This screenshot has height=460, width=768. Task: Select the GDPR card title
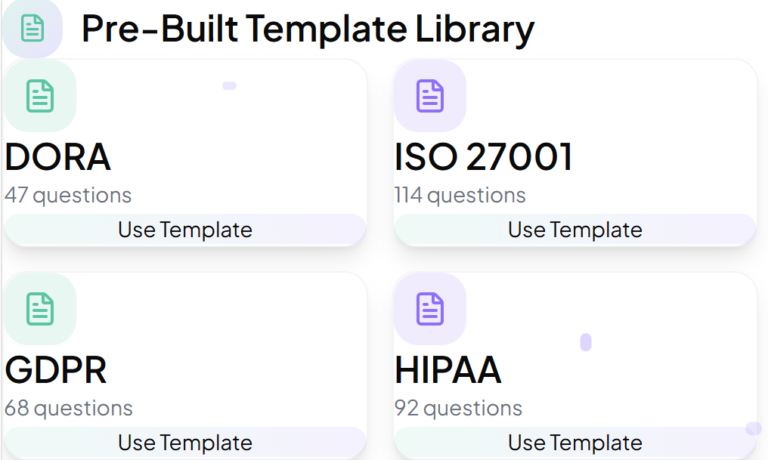pyautogui.click(x=56, y=370)
